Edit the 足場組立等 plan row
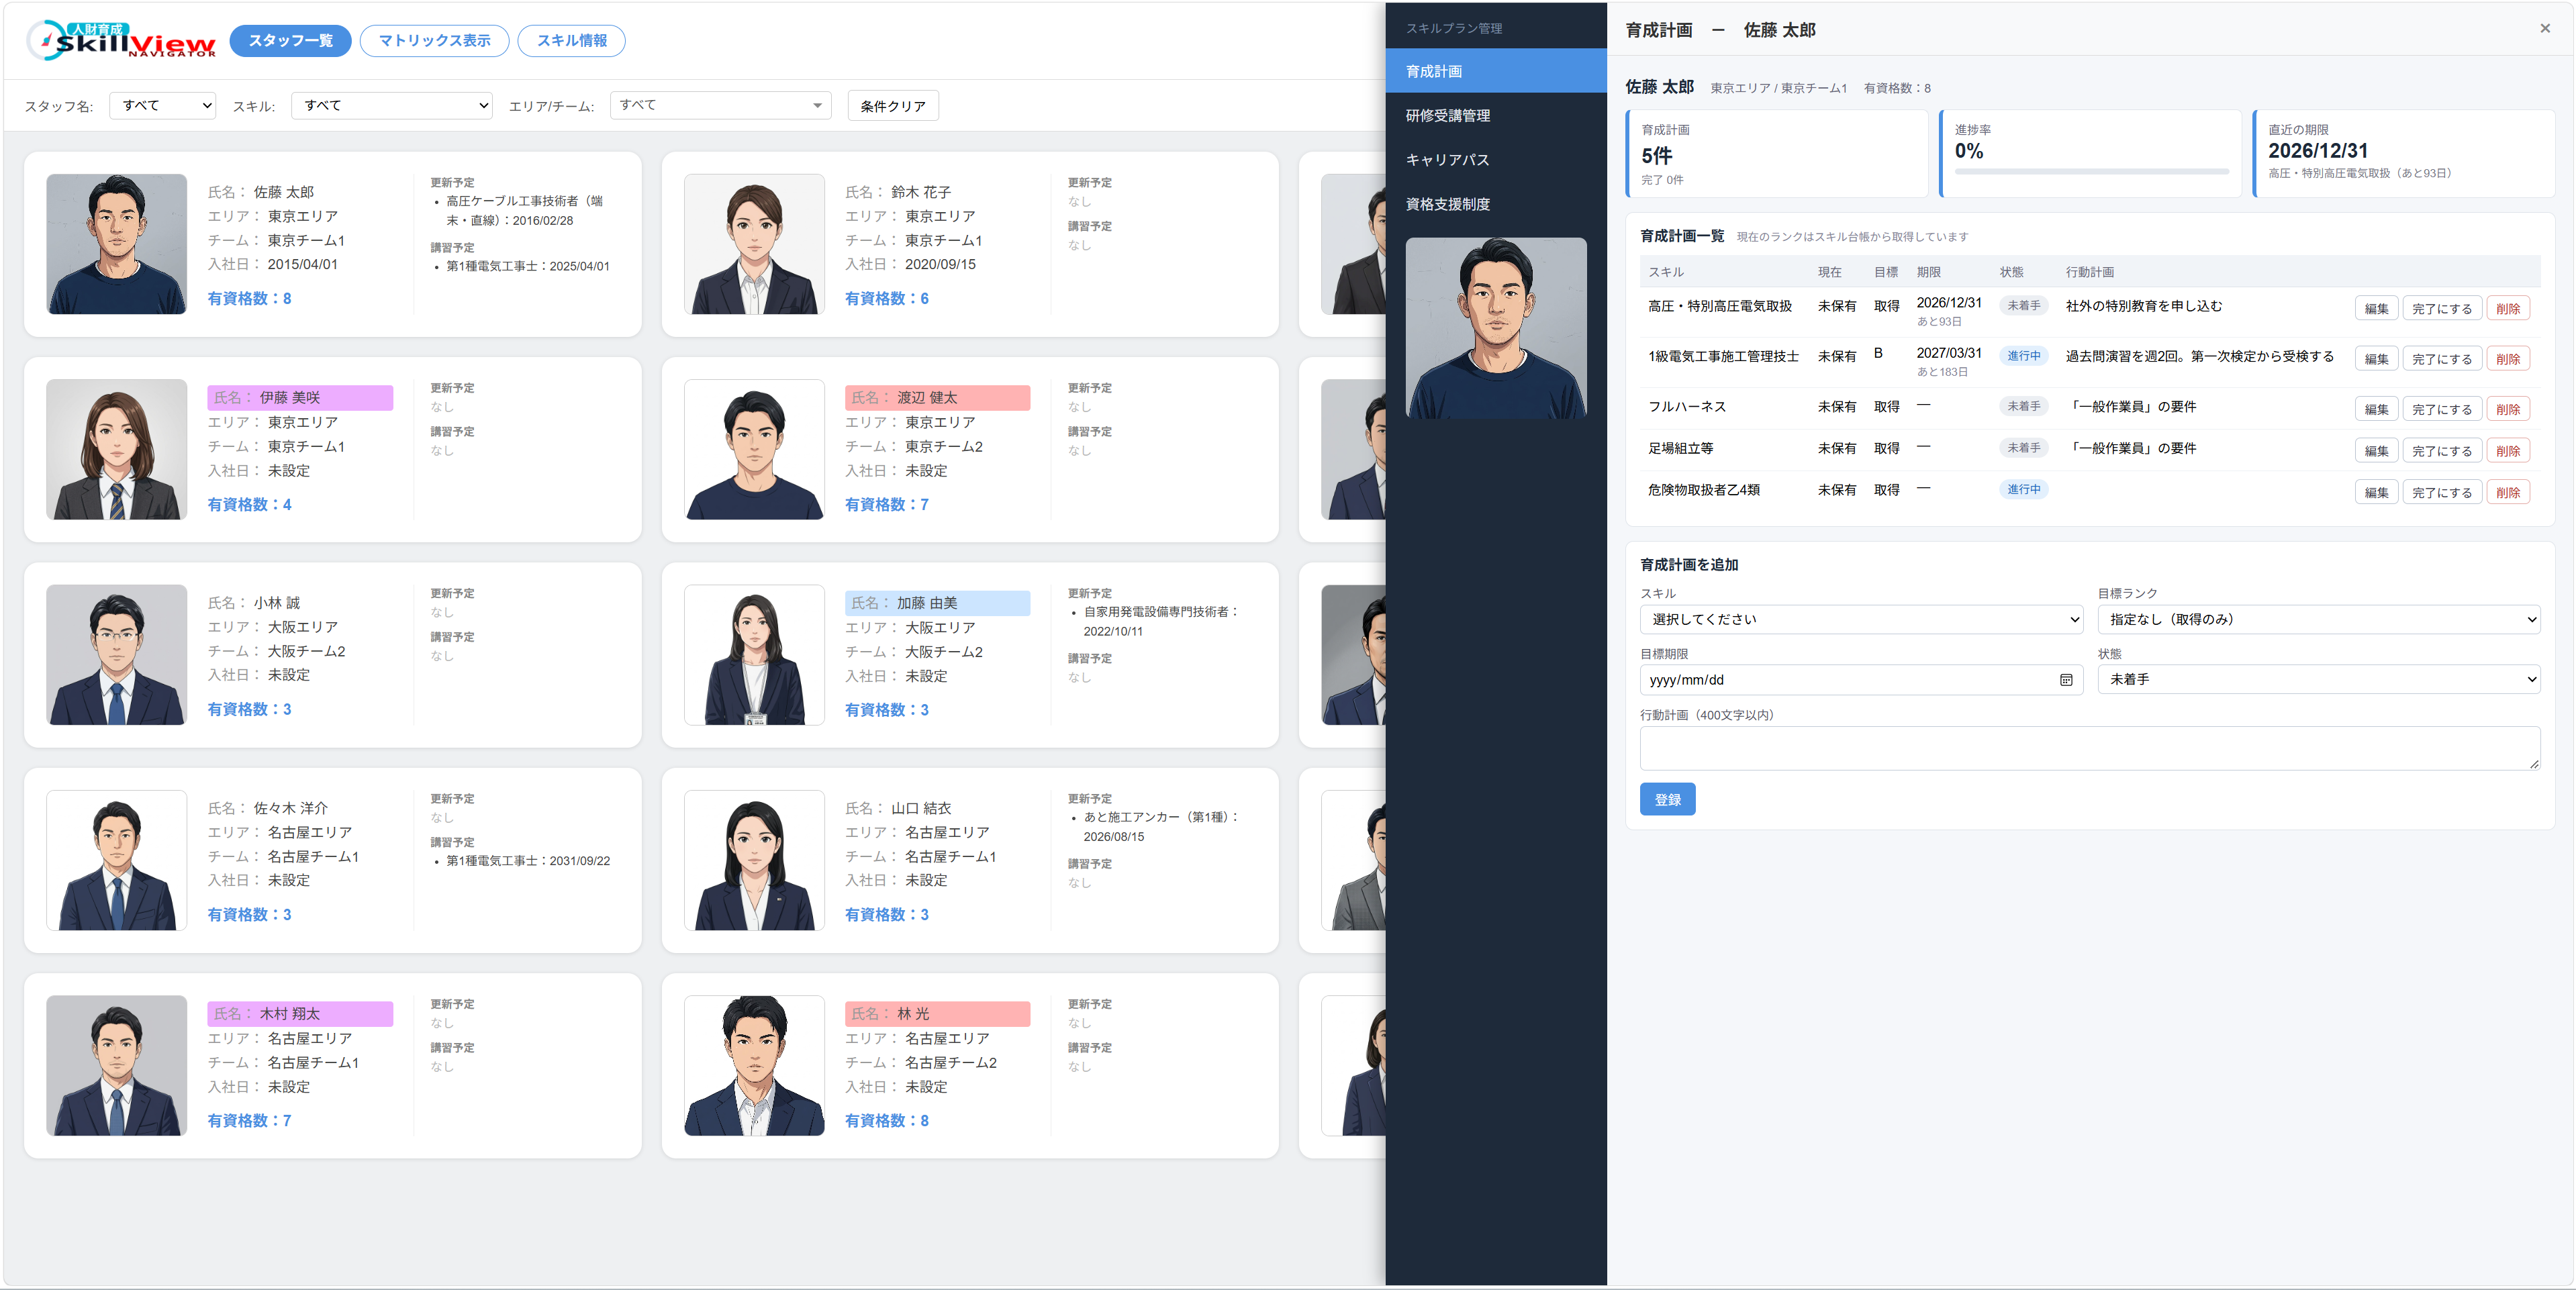Screen dimensions: 2576x1290 (2376, 451)
